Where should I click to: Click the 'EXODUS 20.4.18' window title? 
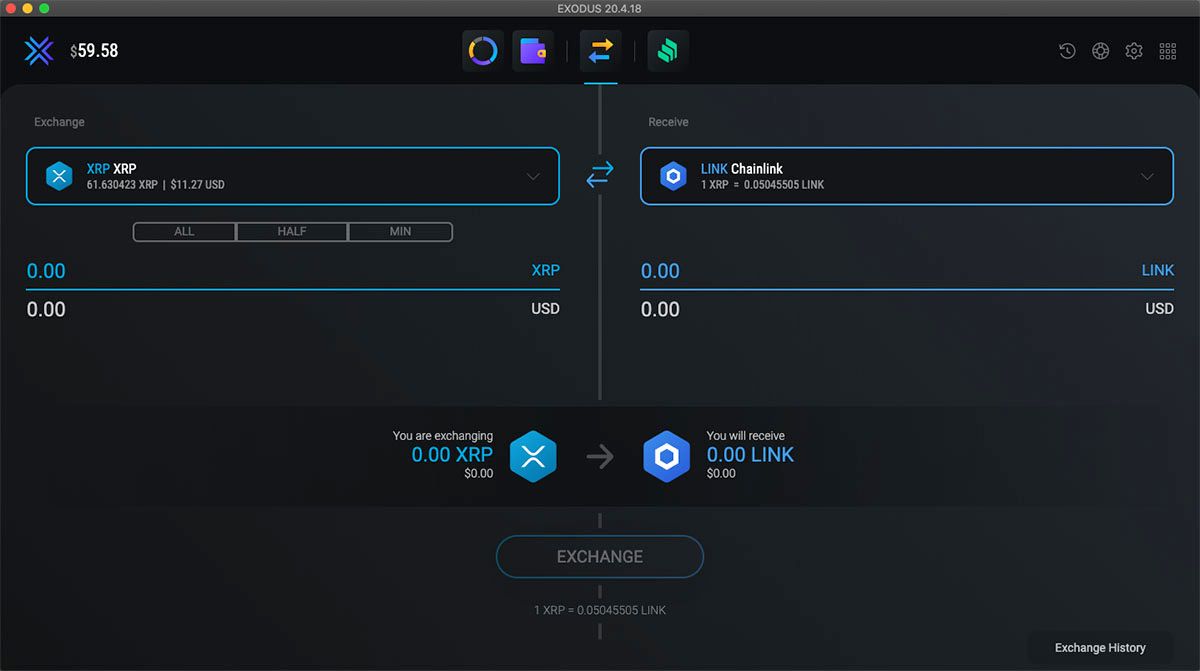click(600, 8)
